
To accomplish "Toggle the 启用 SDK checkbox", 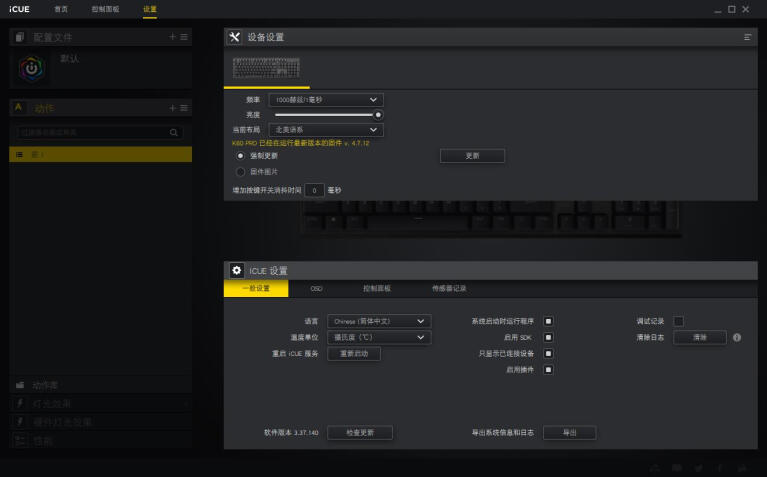I will coord(548,337).
